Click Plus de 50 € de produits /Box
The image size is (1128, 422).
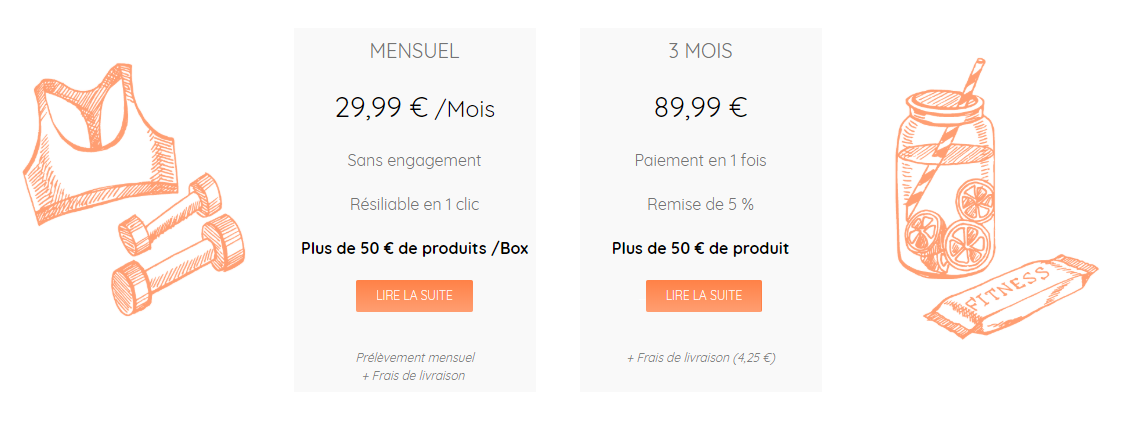tap(414, 249)
